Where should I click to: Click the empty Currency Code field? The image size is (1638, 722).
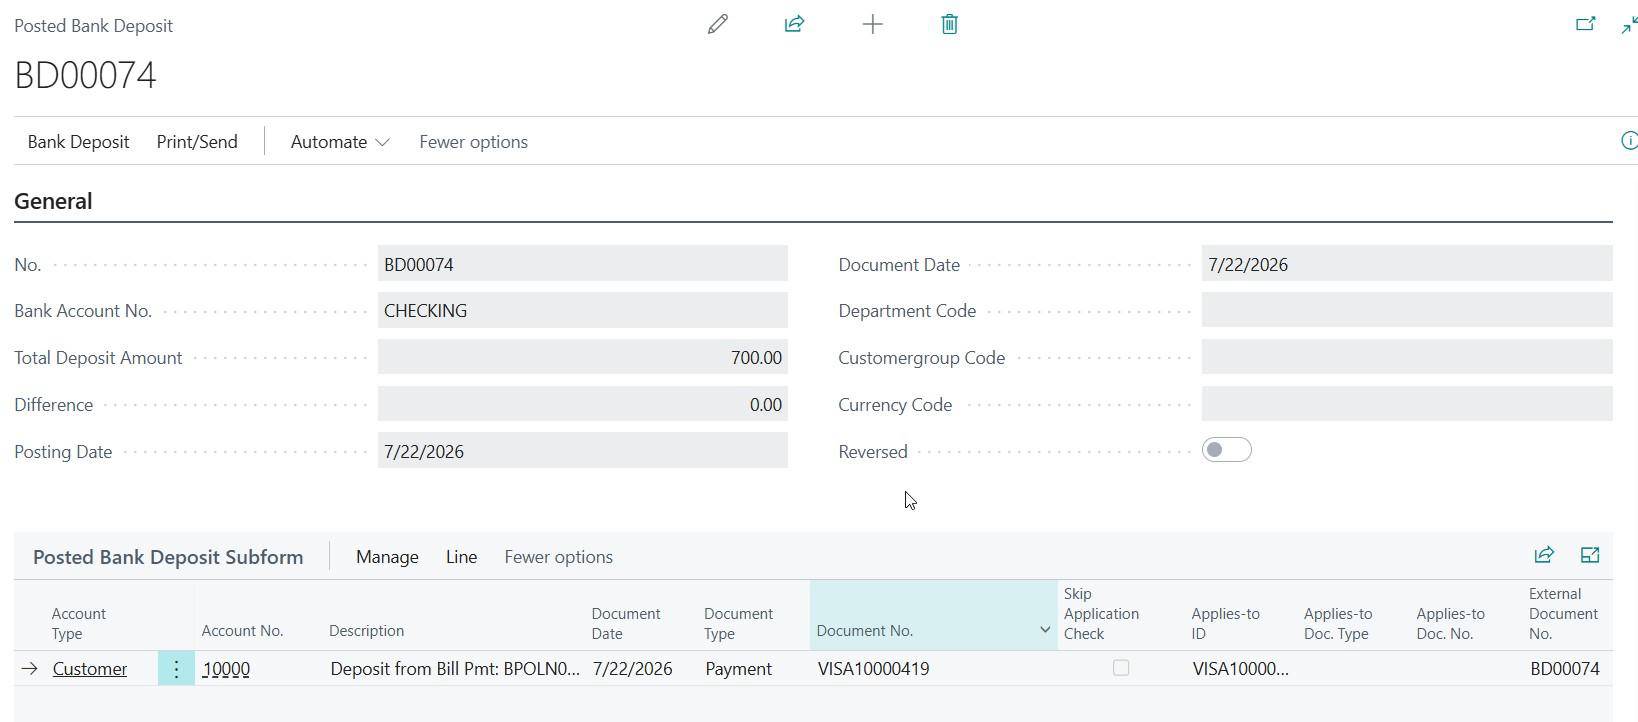1407,405
